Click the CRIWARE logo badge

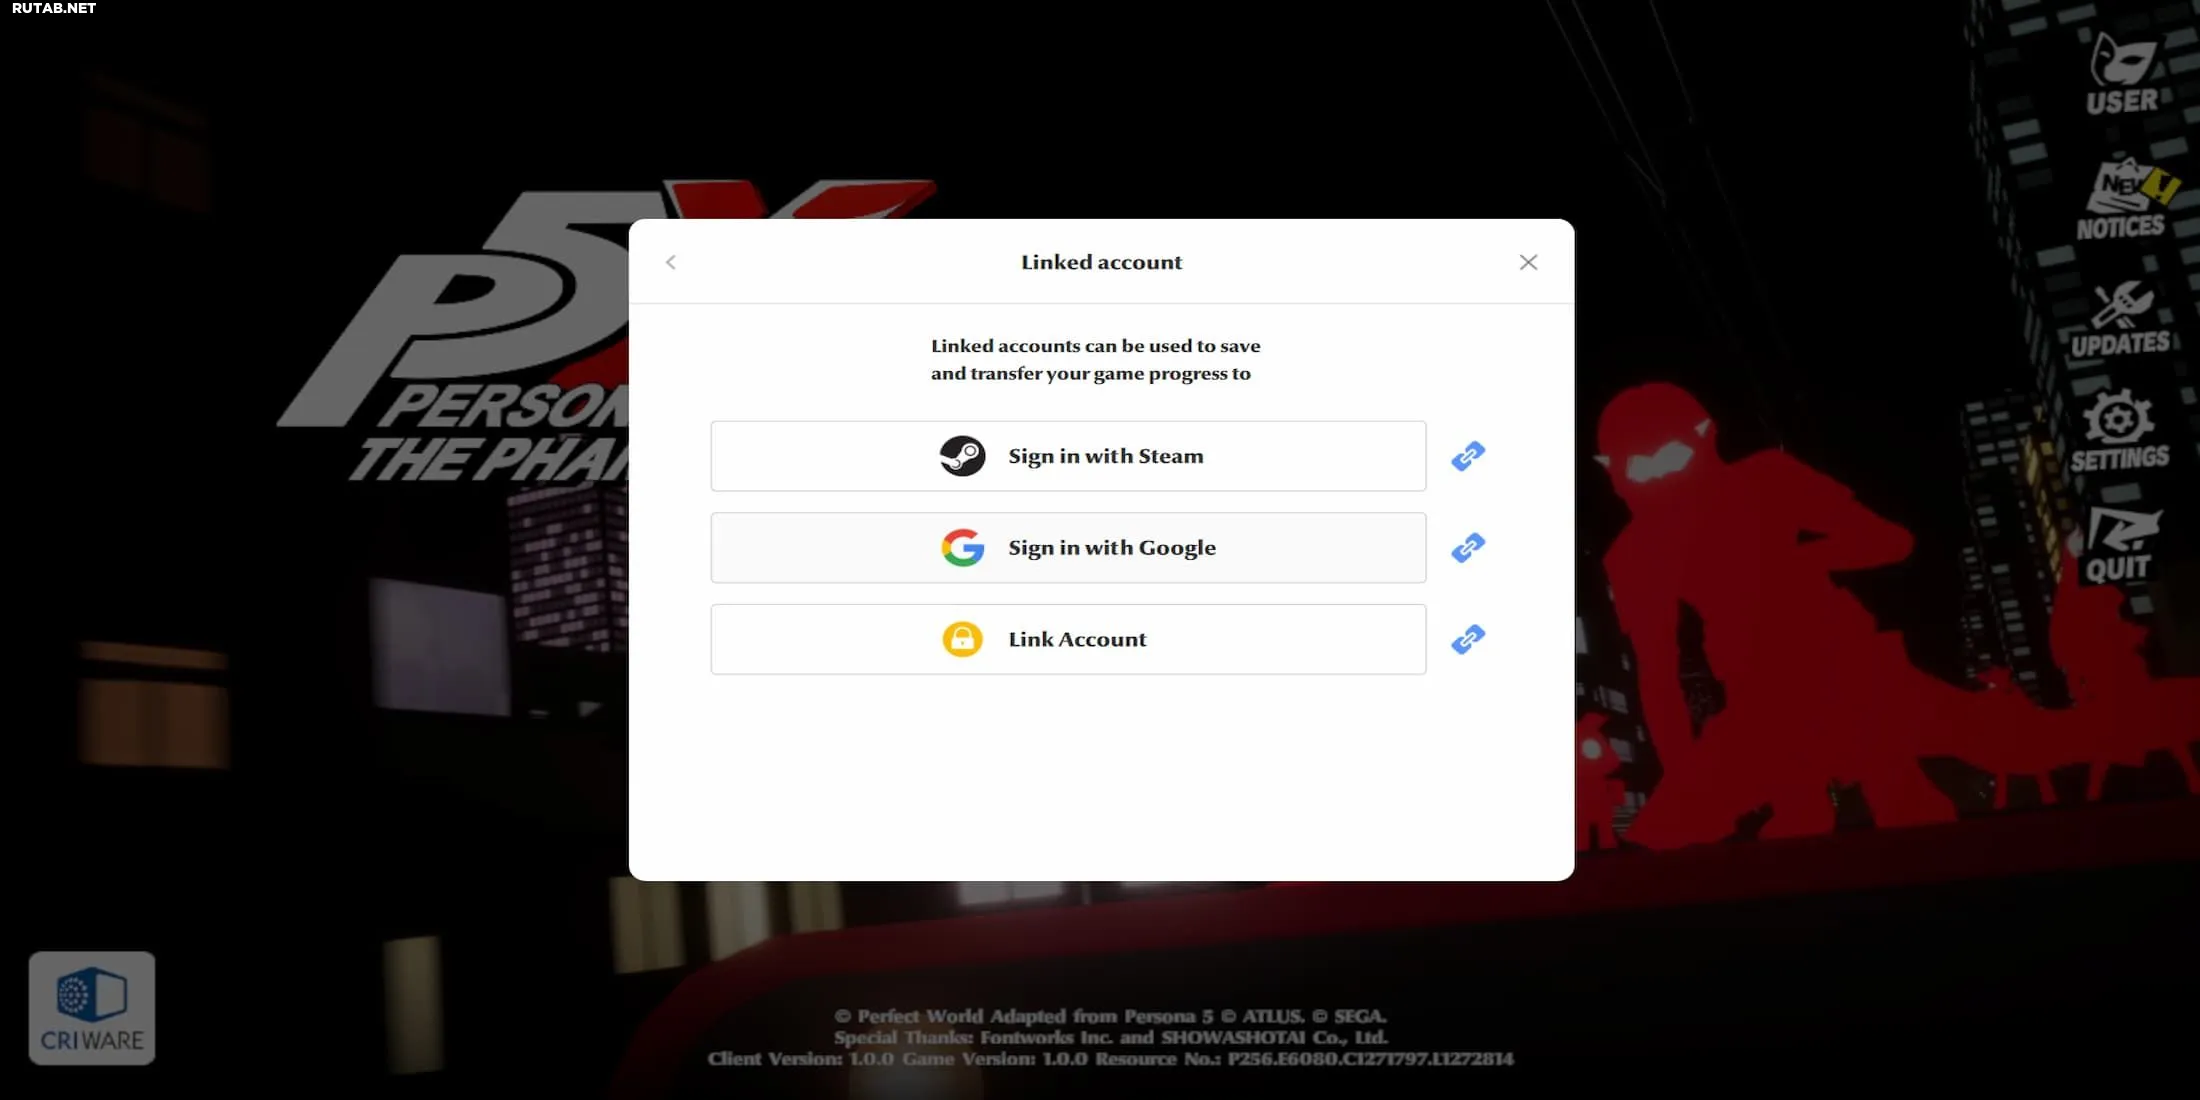coord(92,1008)
